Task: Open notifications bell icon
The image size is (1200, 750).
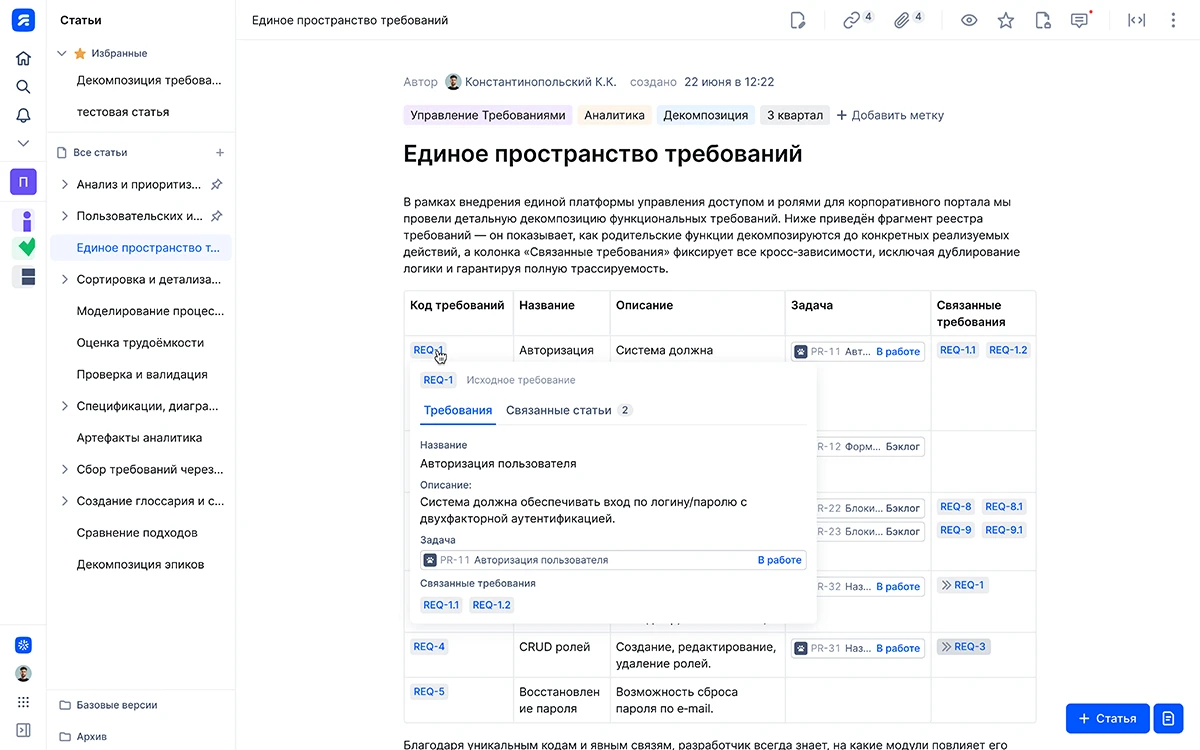Action: [23, 116]
